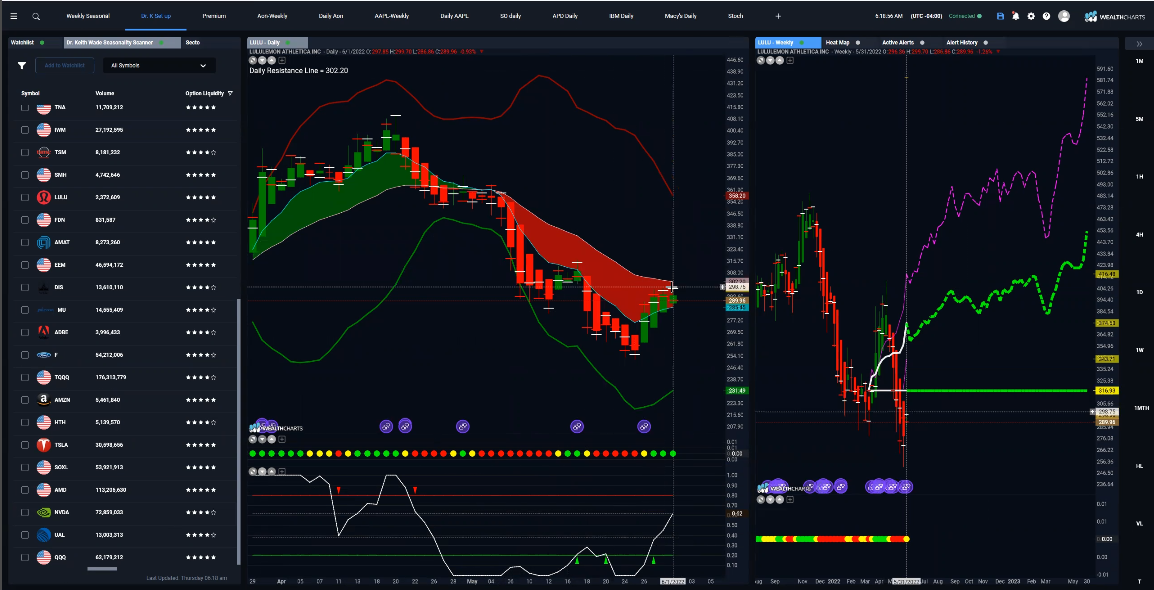Open the IBM Daily tab
1154x590 pixels.
pos(621,15)
